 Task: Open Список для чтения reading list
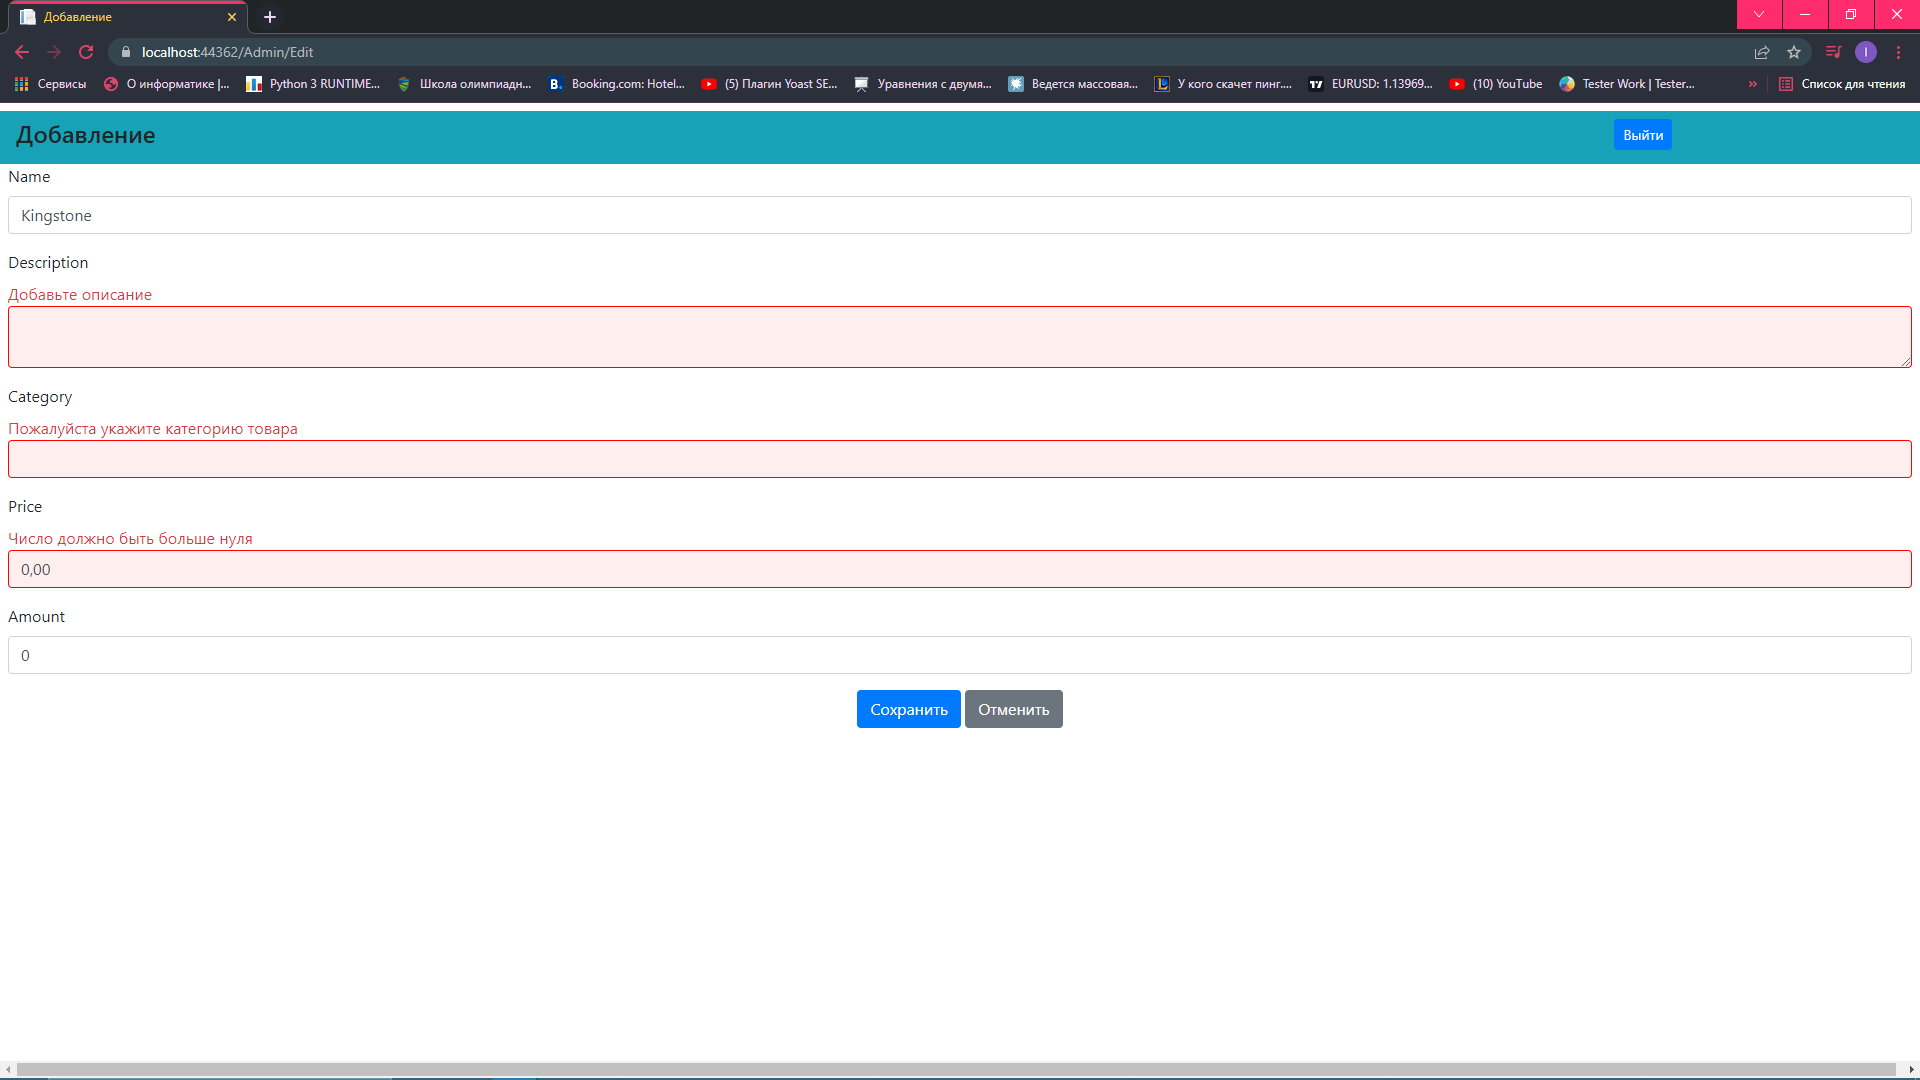[1844, 84]
